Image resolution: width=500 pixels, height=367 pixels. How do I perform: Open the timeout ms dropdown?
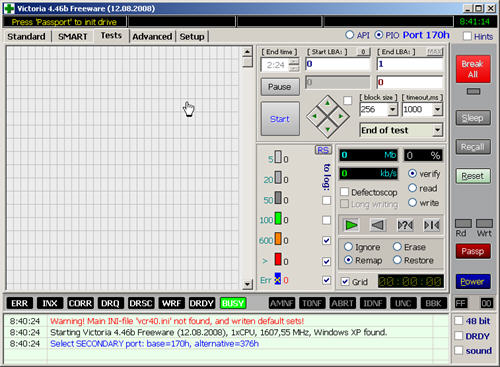pos(437,109)
